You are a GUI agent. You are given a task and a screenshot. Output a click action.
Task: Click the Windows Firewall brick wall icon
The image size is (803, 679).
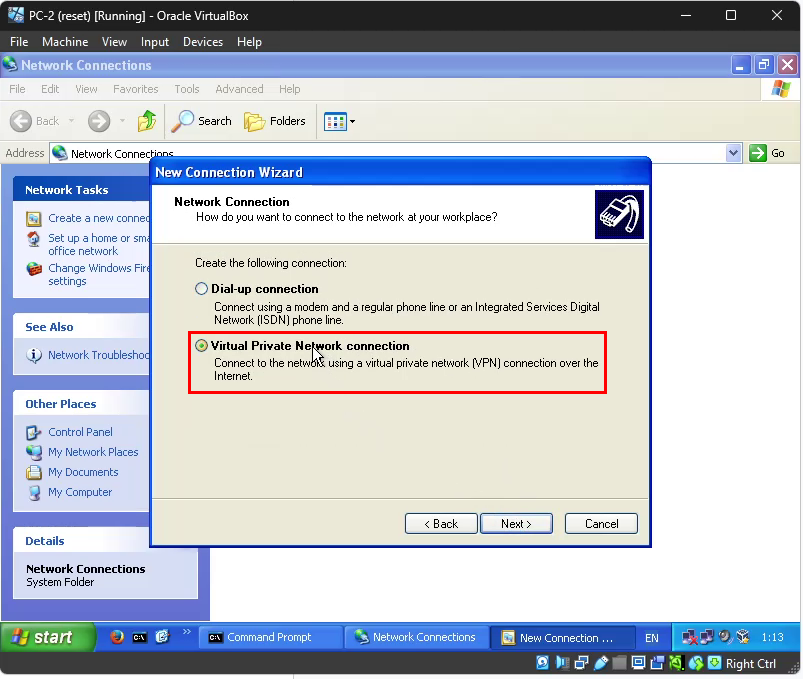pos(34,268)
